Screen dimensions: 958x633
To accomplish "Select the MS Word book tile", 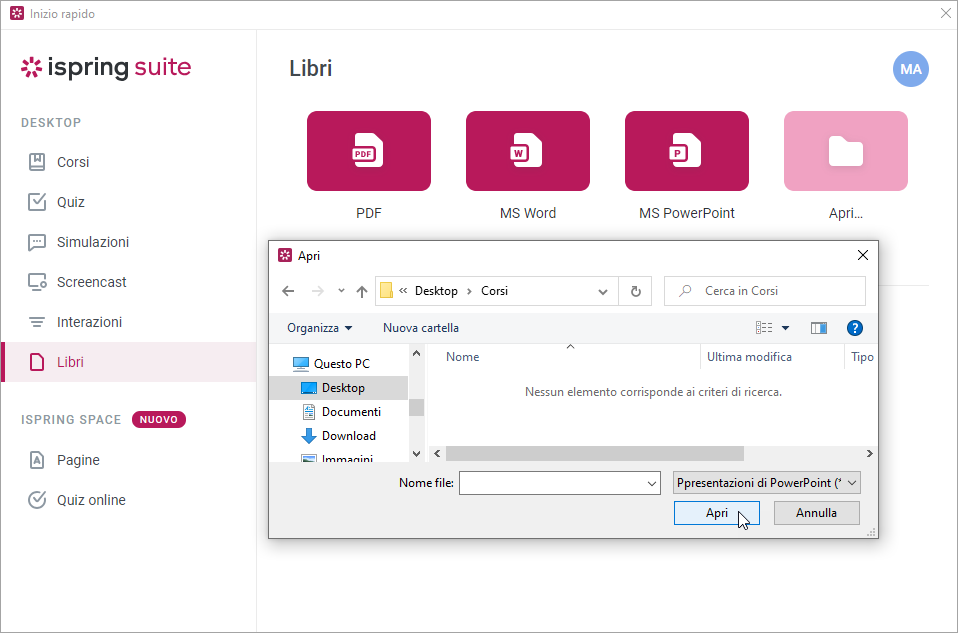I will tap(527, 151).
